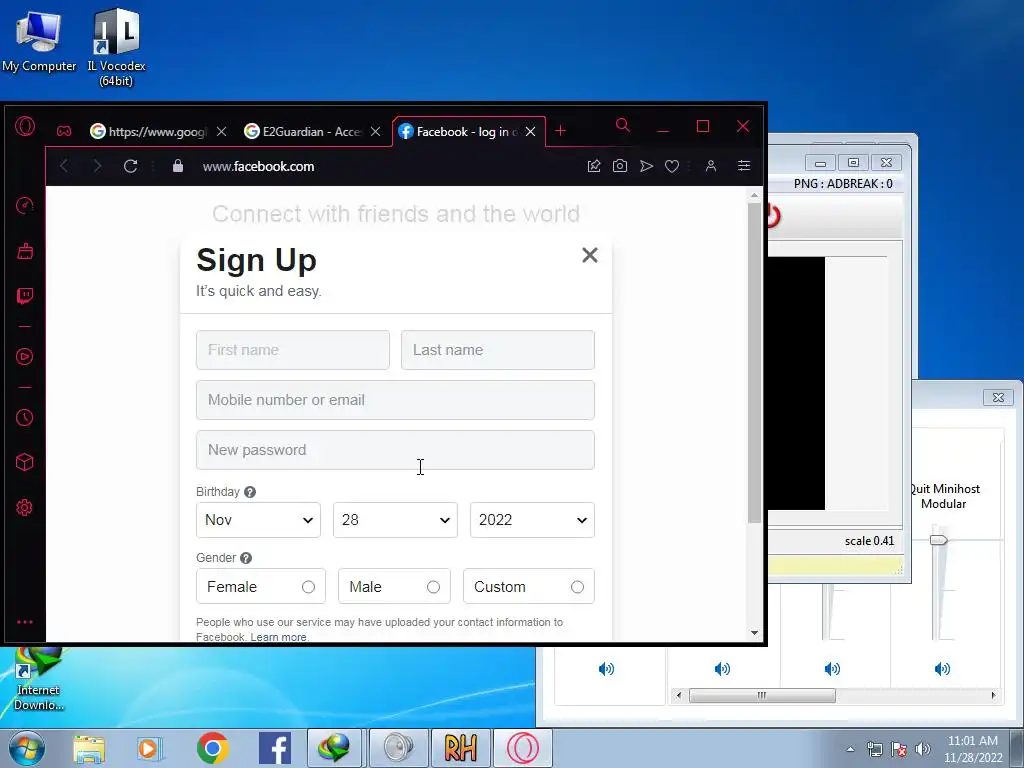
Task: Click the edit/share page icon in address bar
Action: click(594, 166)
